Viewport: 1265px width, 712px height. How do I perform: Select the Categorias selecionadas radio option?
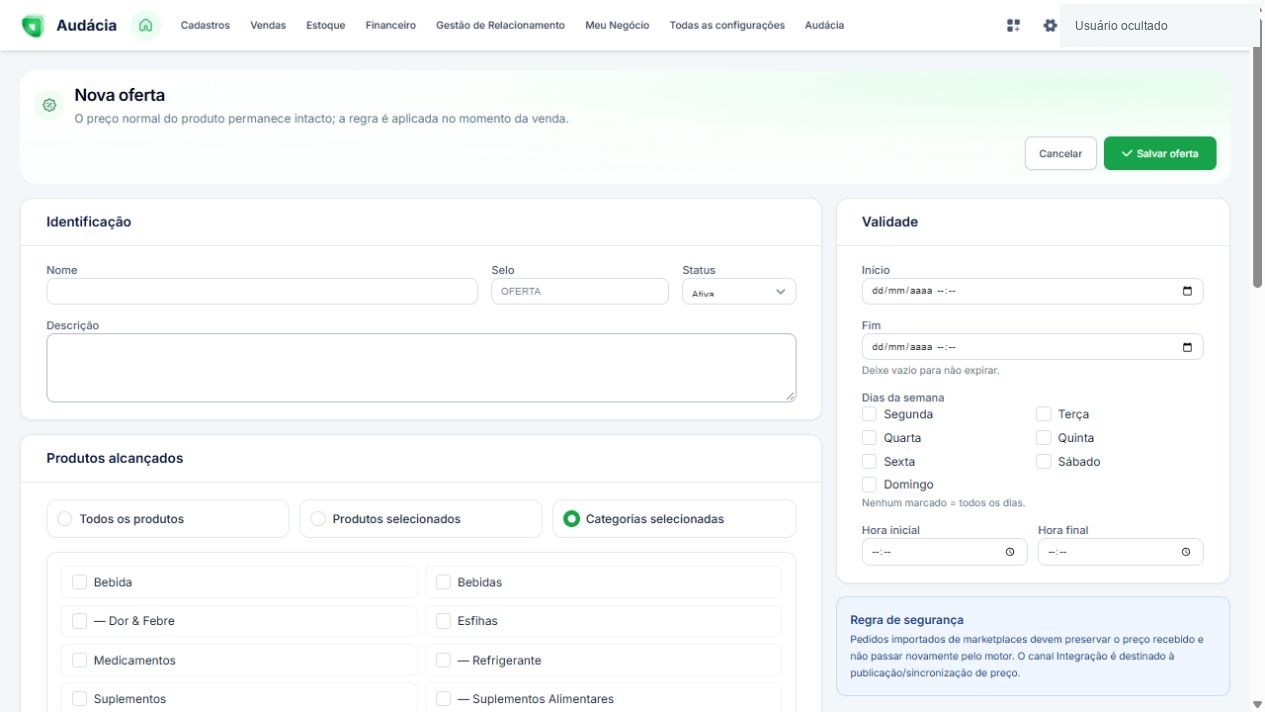pos(572,519)
